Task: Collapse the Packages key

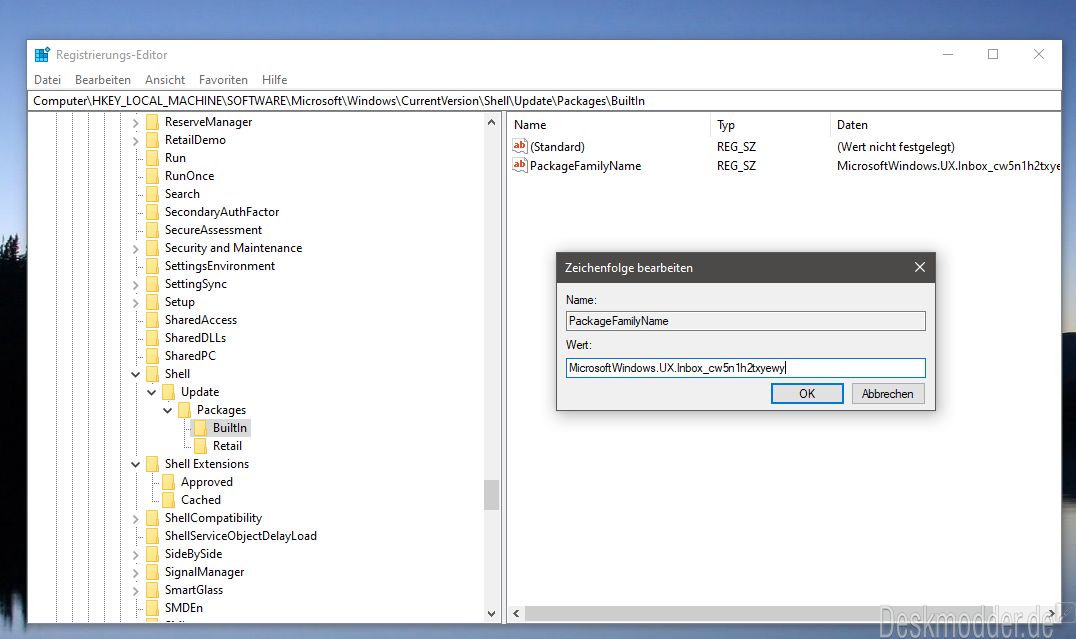Action: coord(167,410)
